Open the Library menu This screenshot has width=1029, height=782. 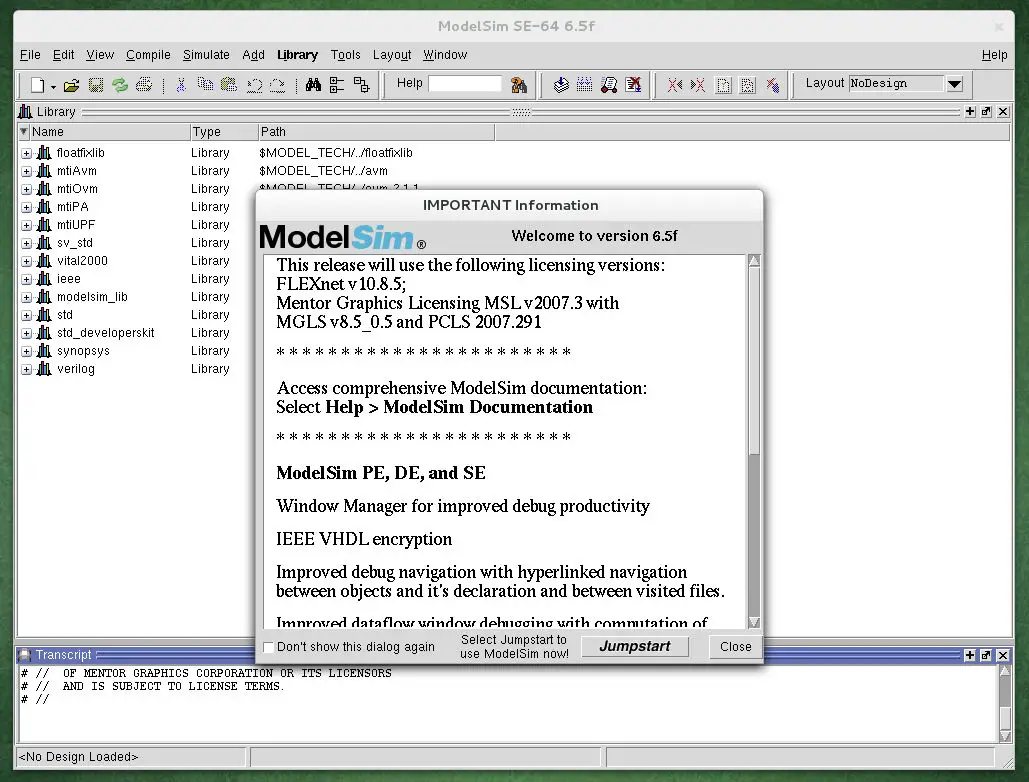297,55
